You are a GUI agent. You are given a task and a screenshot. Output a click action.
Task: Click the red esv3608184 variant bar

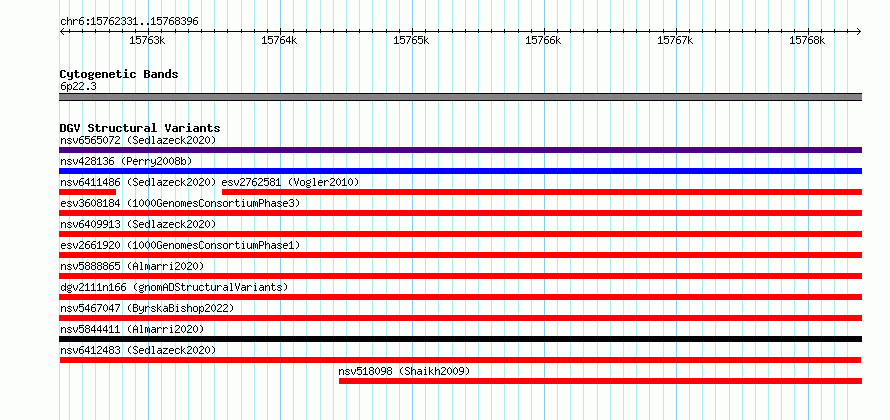pos(460,213)
